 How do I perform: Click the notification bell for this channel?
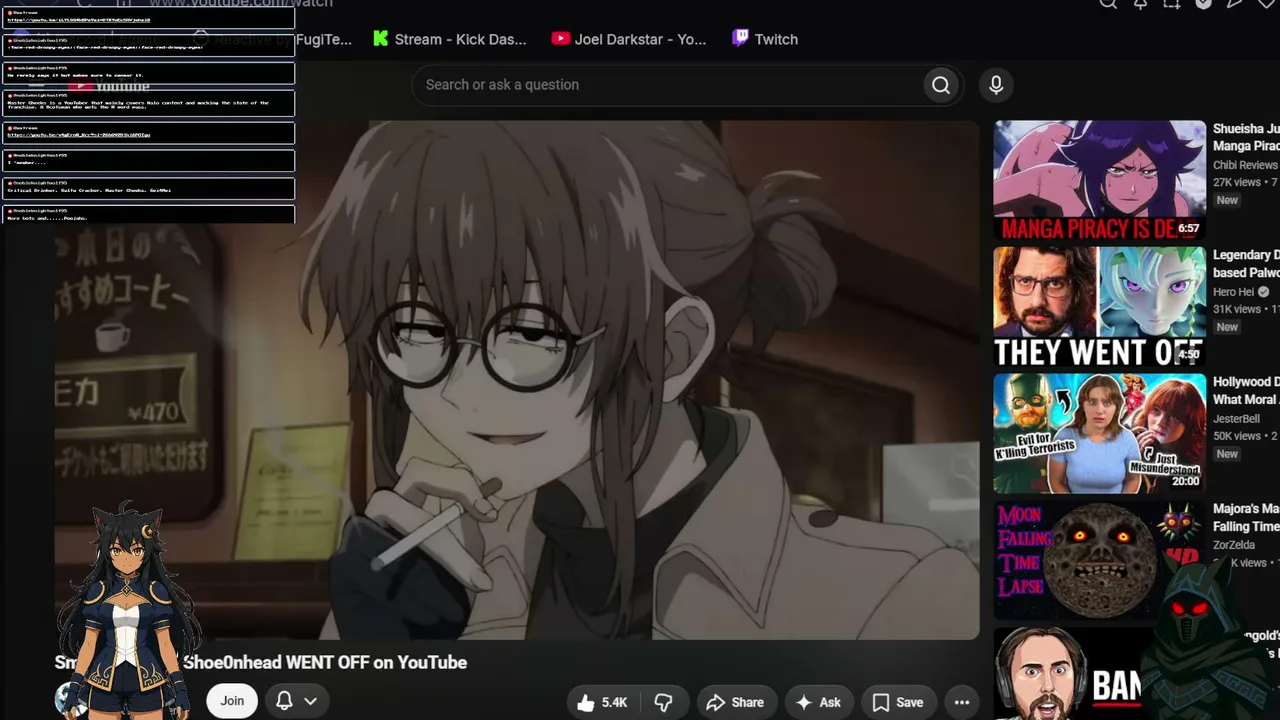(x=284, y=701)
